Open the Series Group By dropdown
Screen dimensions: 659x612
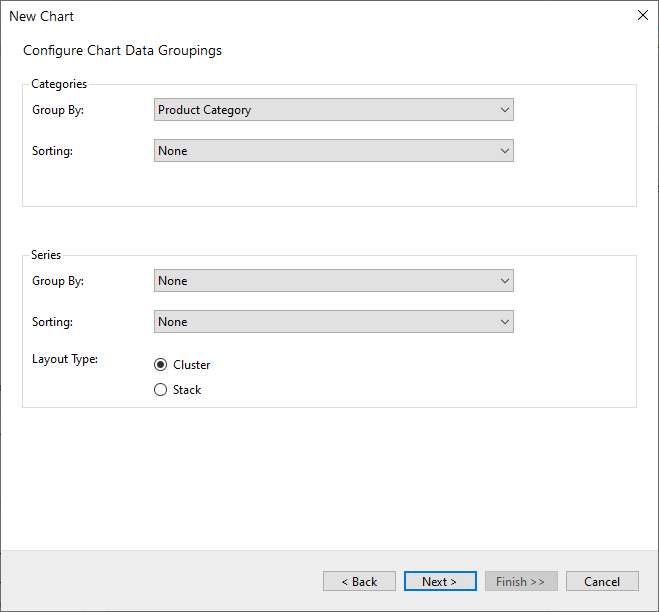point(334,280)
